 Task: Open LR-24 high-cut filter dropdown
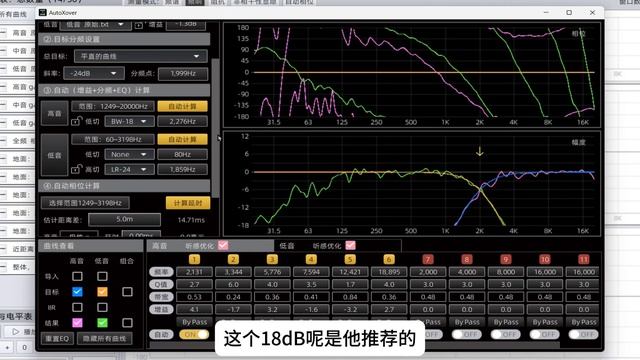click(x=129, y=169)
